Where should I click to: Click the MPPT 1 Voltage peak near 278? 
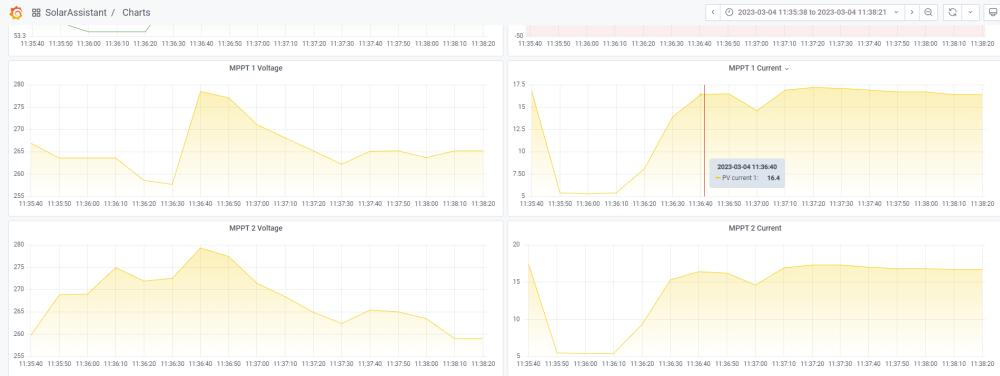coord(200,91)
